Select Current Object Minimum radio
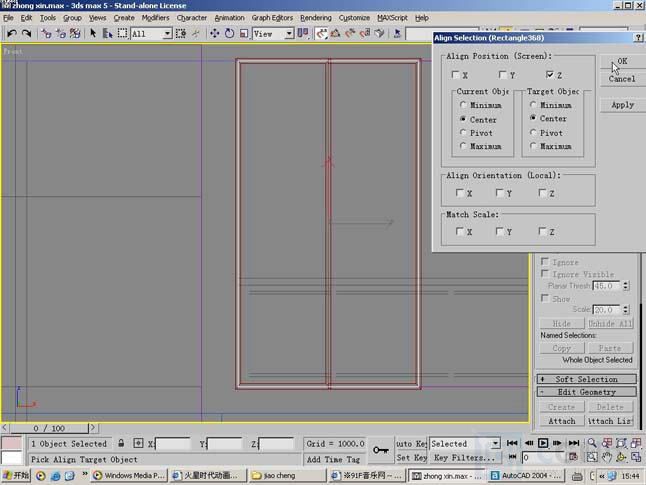Image resolution: width=646 pixels, height=485 pixels. 463,105
